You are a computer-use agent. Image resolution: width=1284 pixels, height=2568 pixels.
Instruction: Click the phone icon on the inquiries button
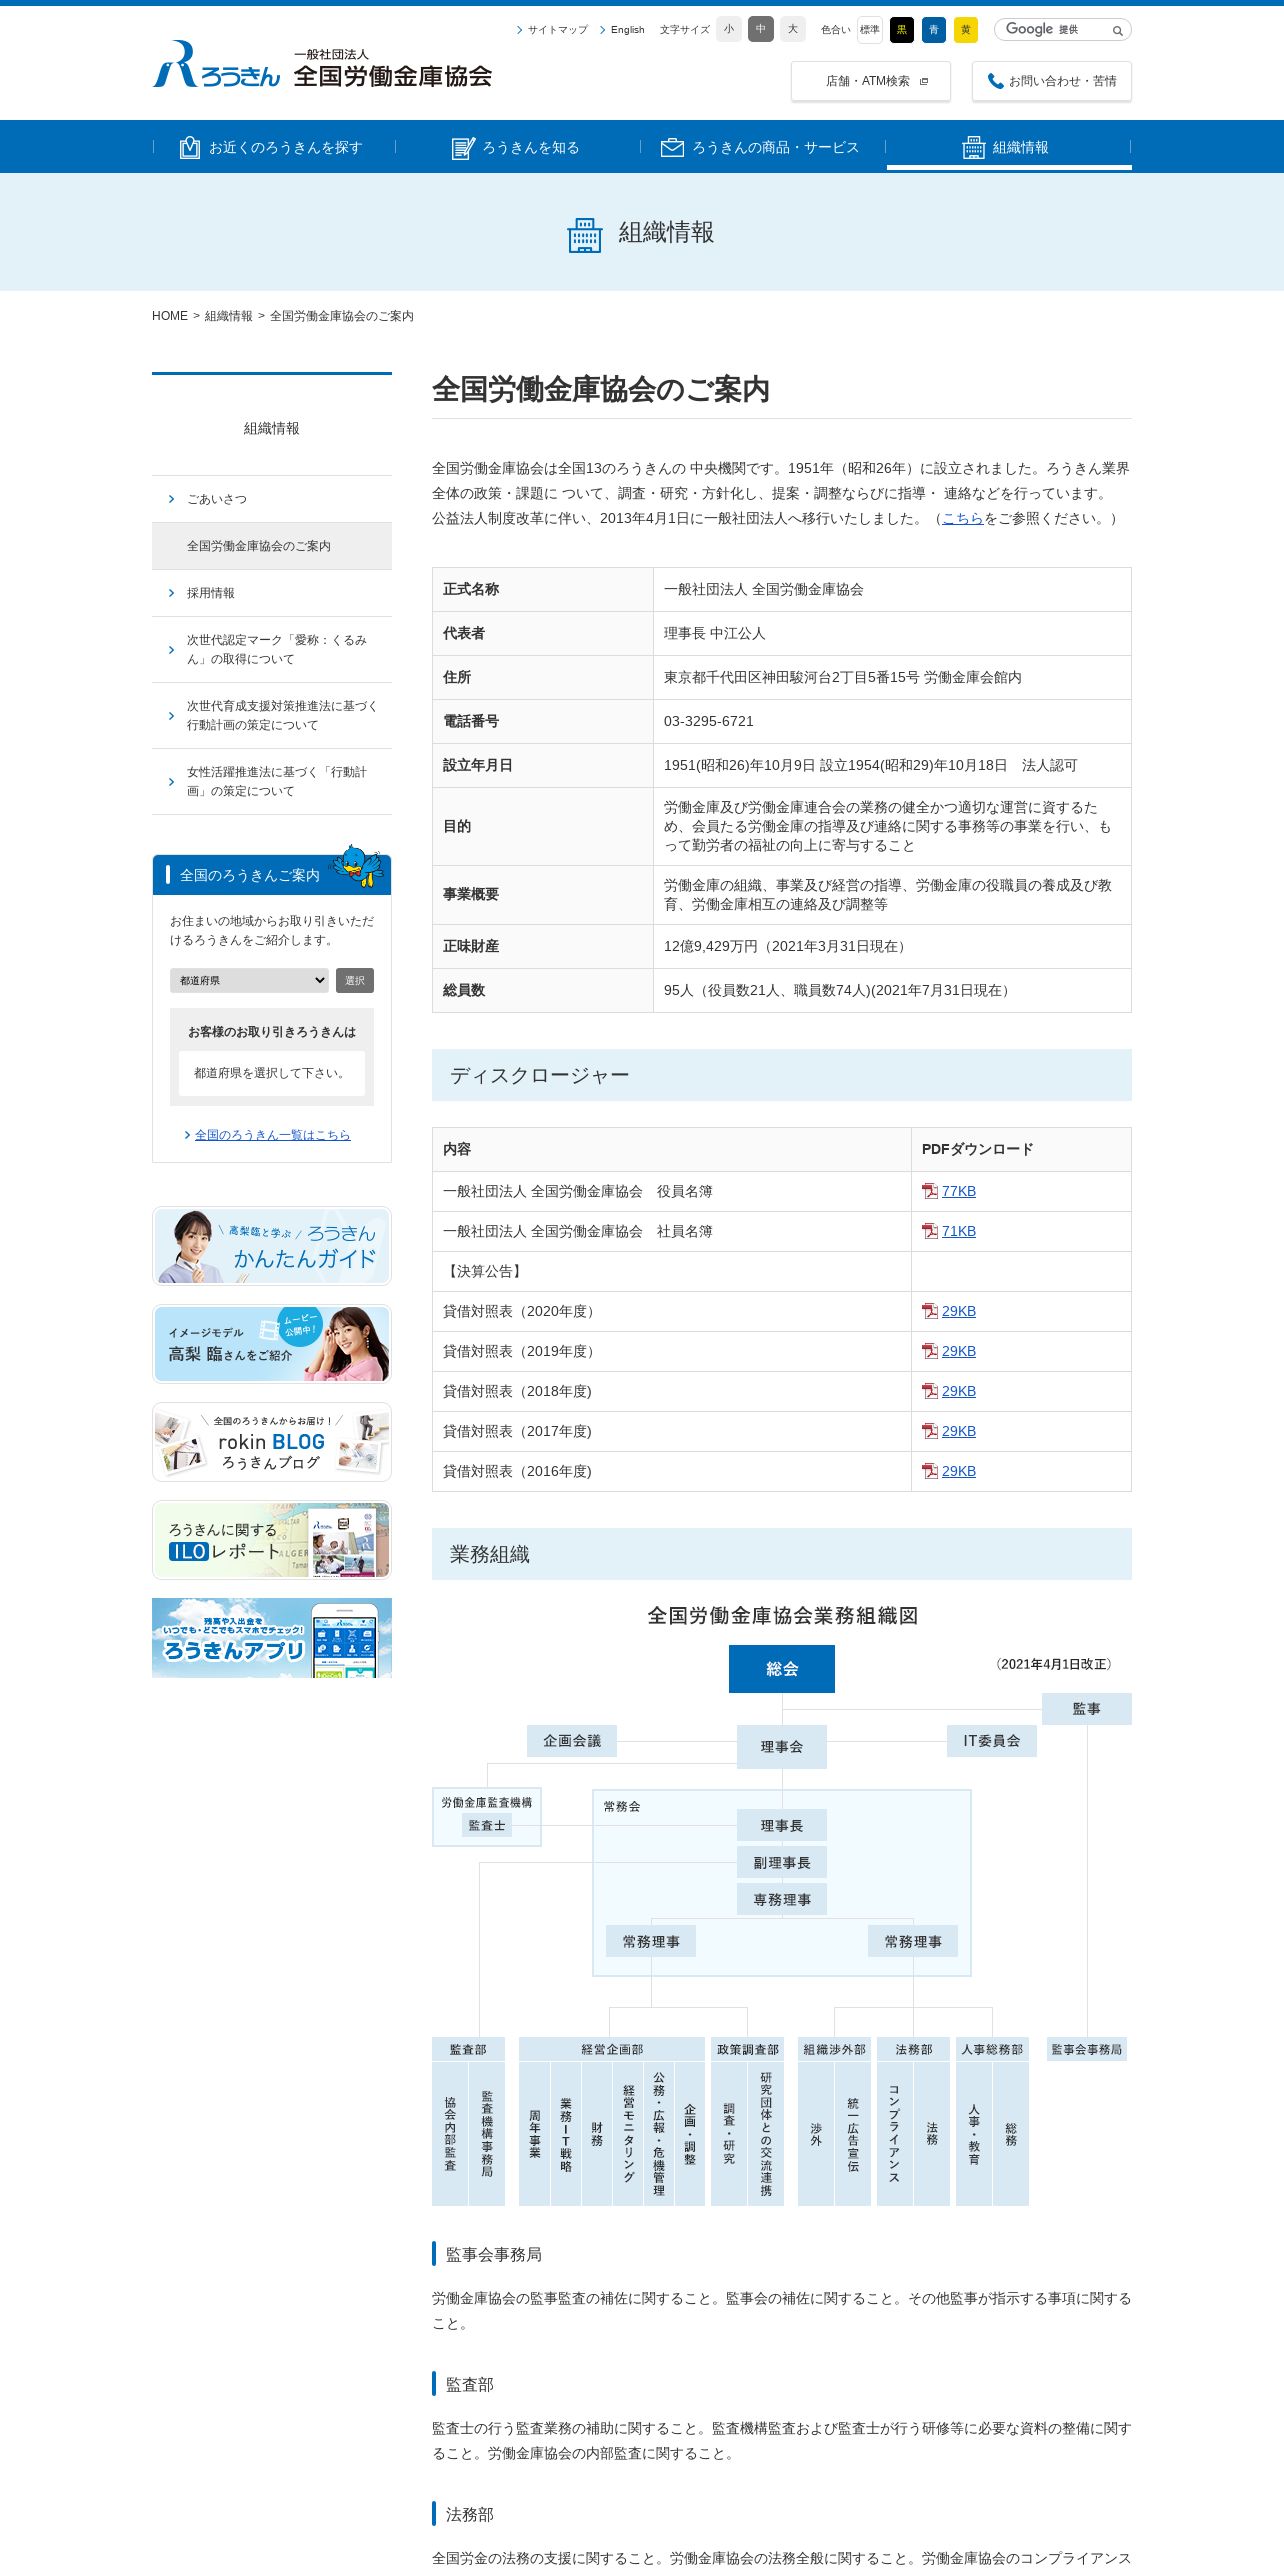coord(995,81)
